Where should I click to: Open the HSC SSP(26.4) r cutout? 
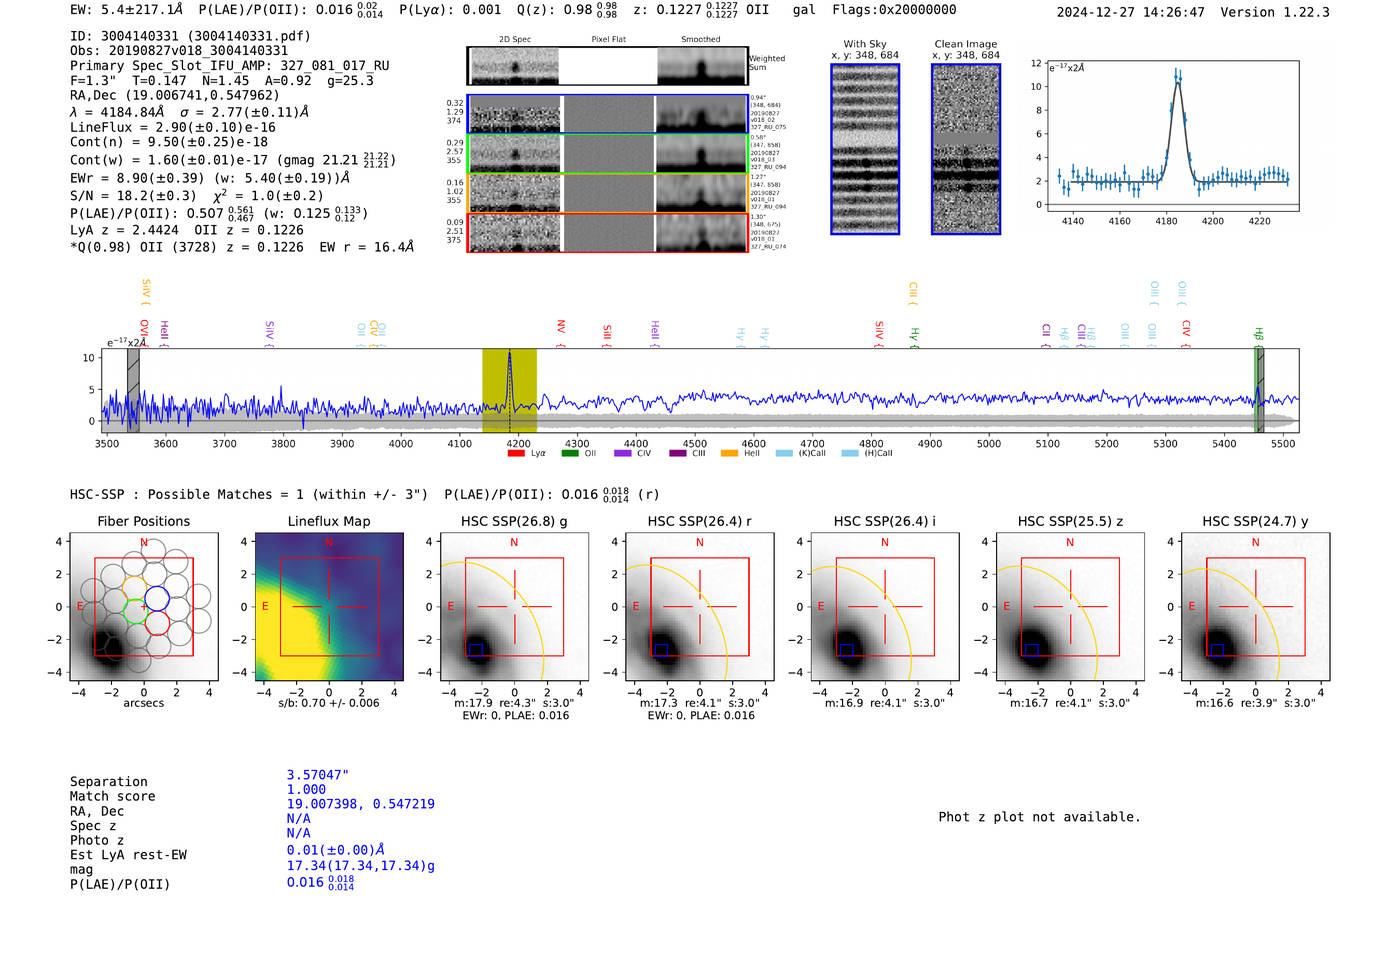(700, 607)
